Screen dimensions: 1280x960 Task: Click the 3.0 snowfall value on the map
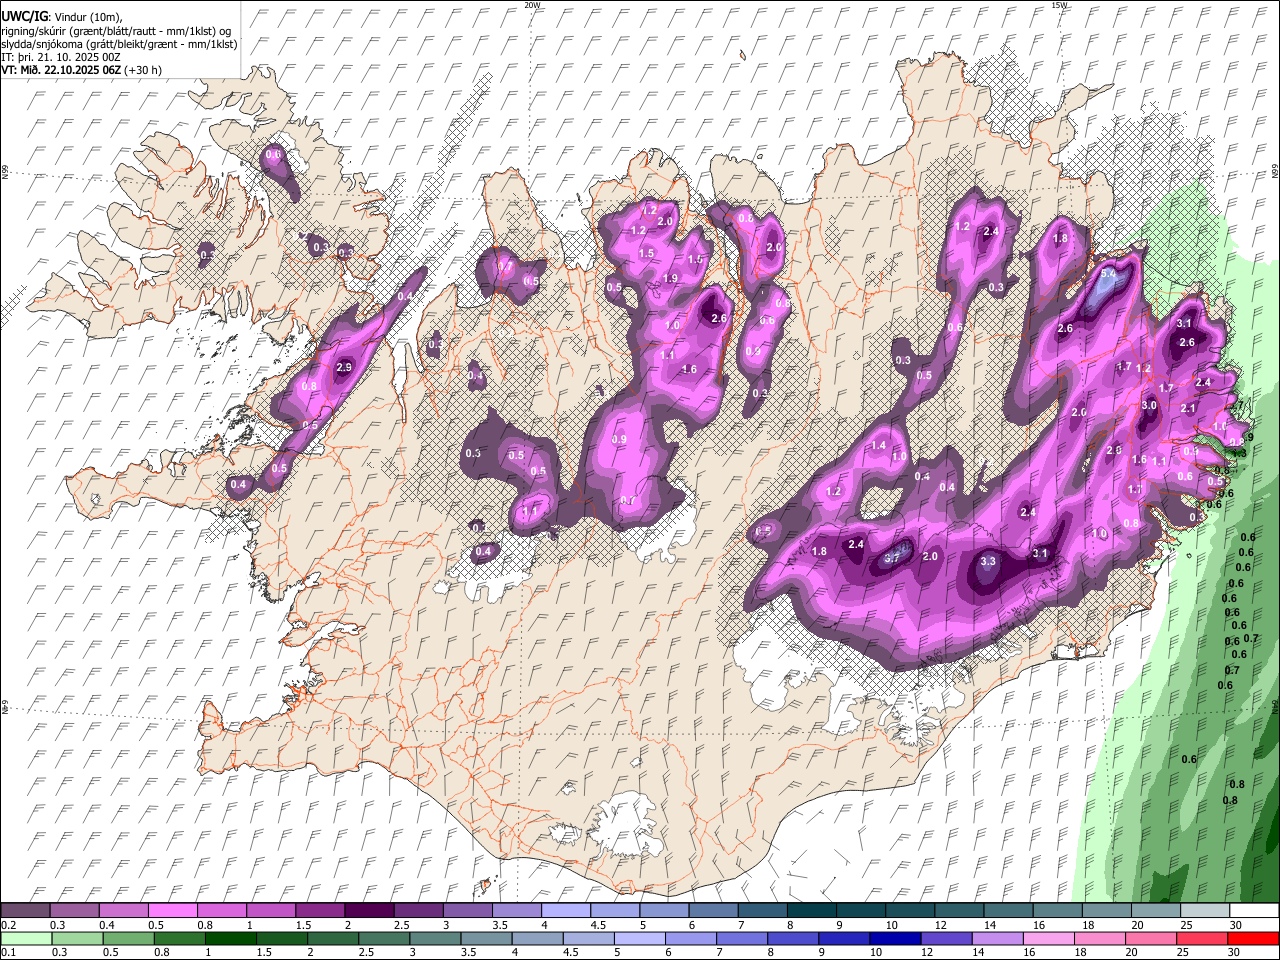(1149, 405)
